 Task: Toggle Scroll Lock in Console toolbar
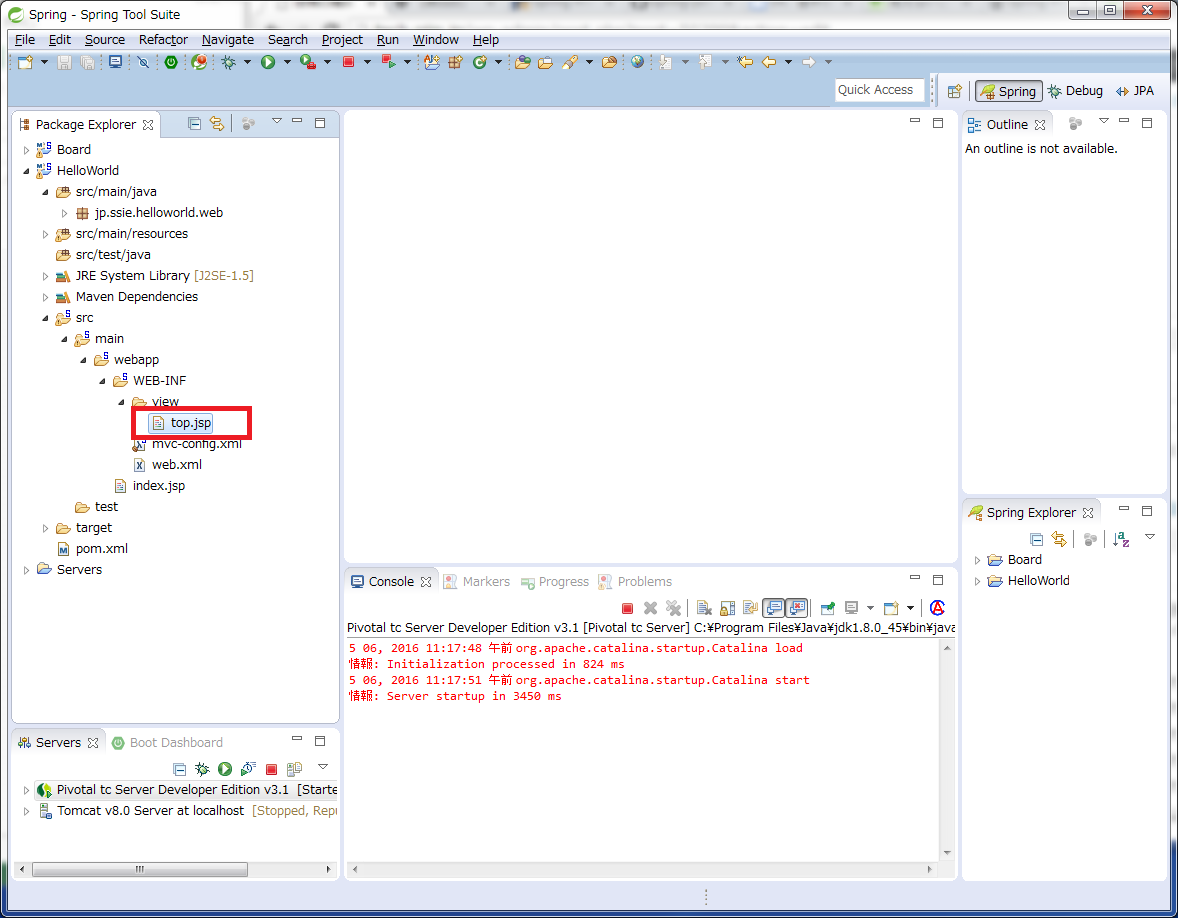pos(727,608)
